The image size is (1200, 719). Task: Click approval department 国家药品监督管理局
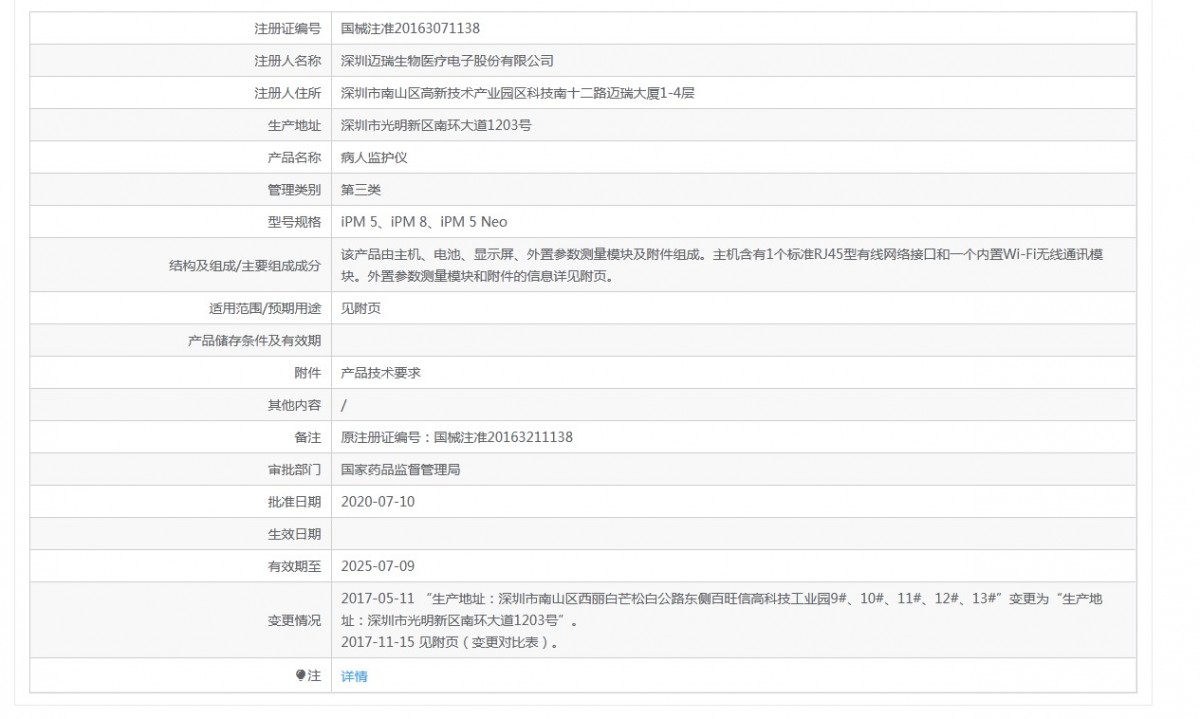[401, 469]
